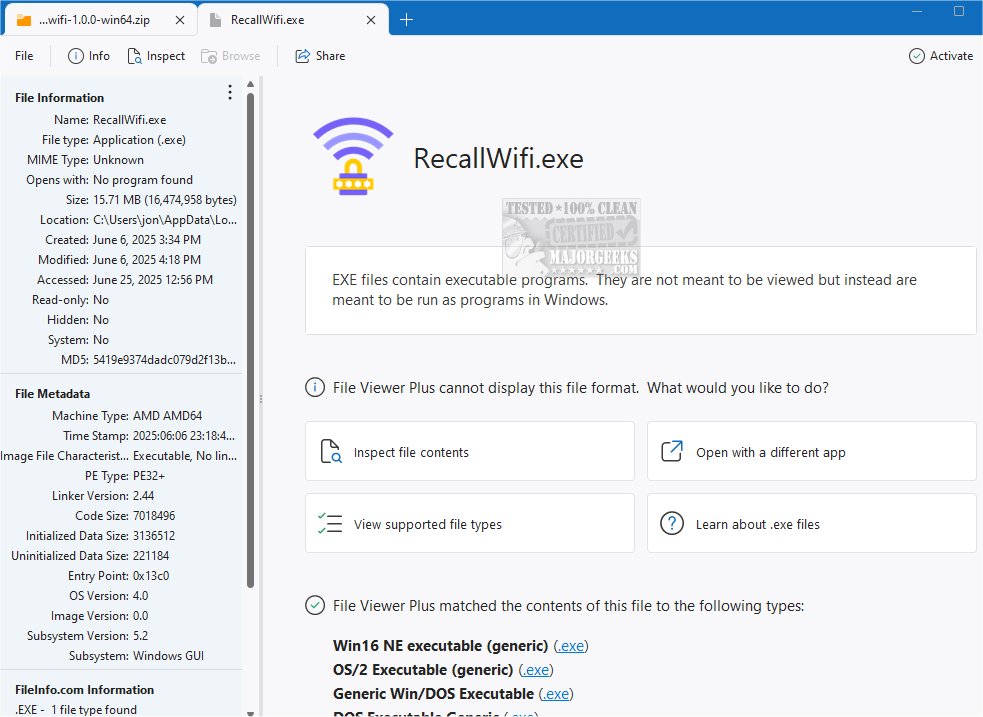This screenshot has height=717, width=983.
Task: Click Open with a different app card
Action: coord(811,451)
